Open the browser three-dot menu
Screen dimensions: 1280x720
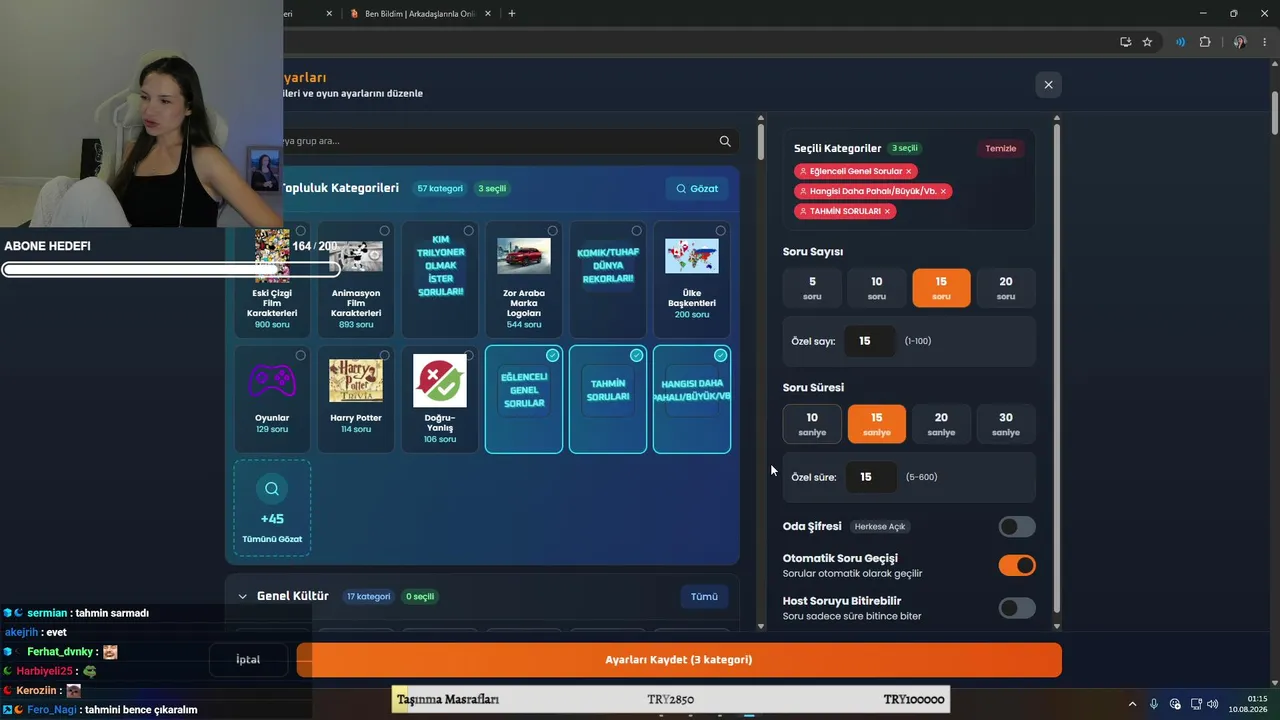(x=1265, y=42)
